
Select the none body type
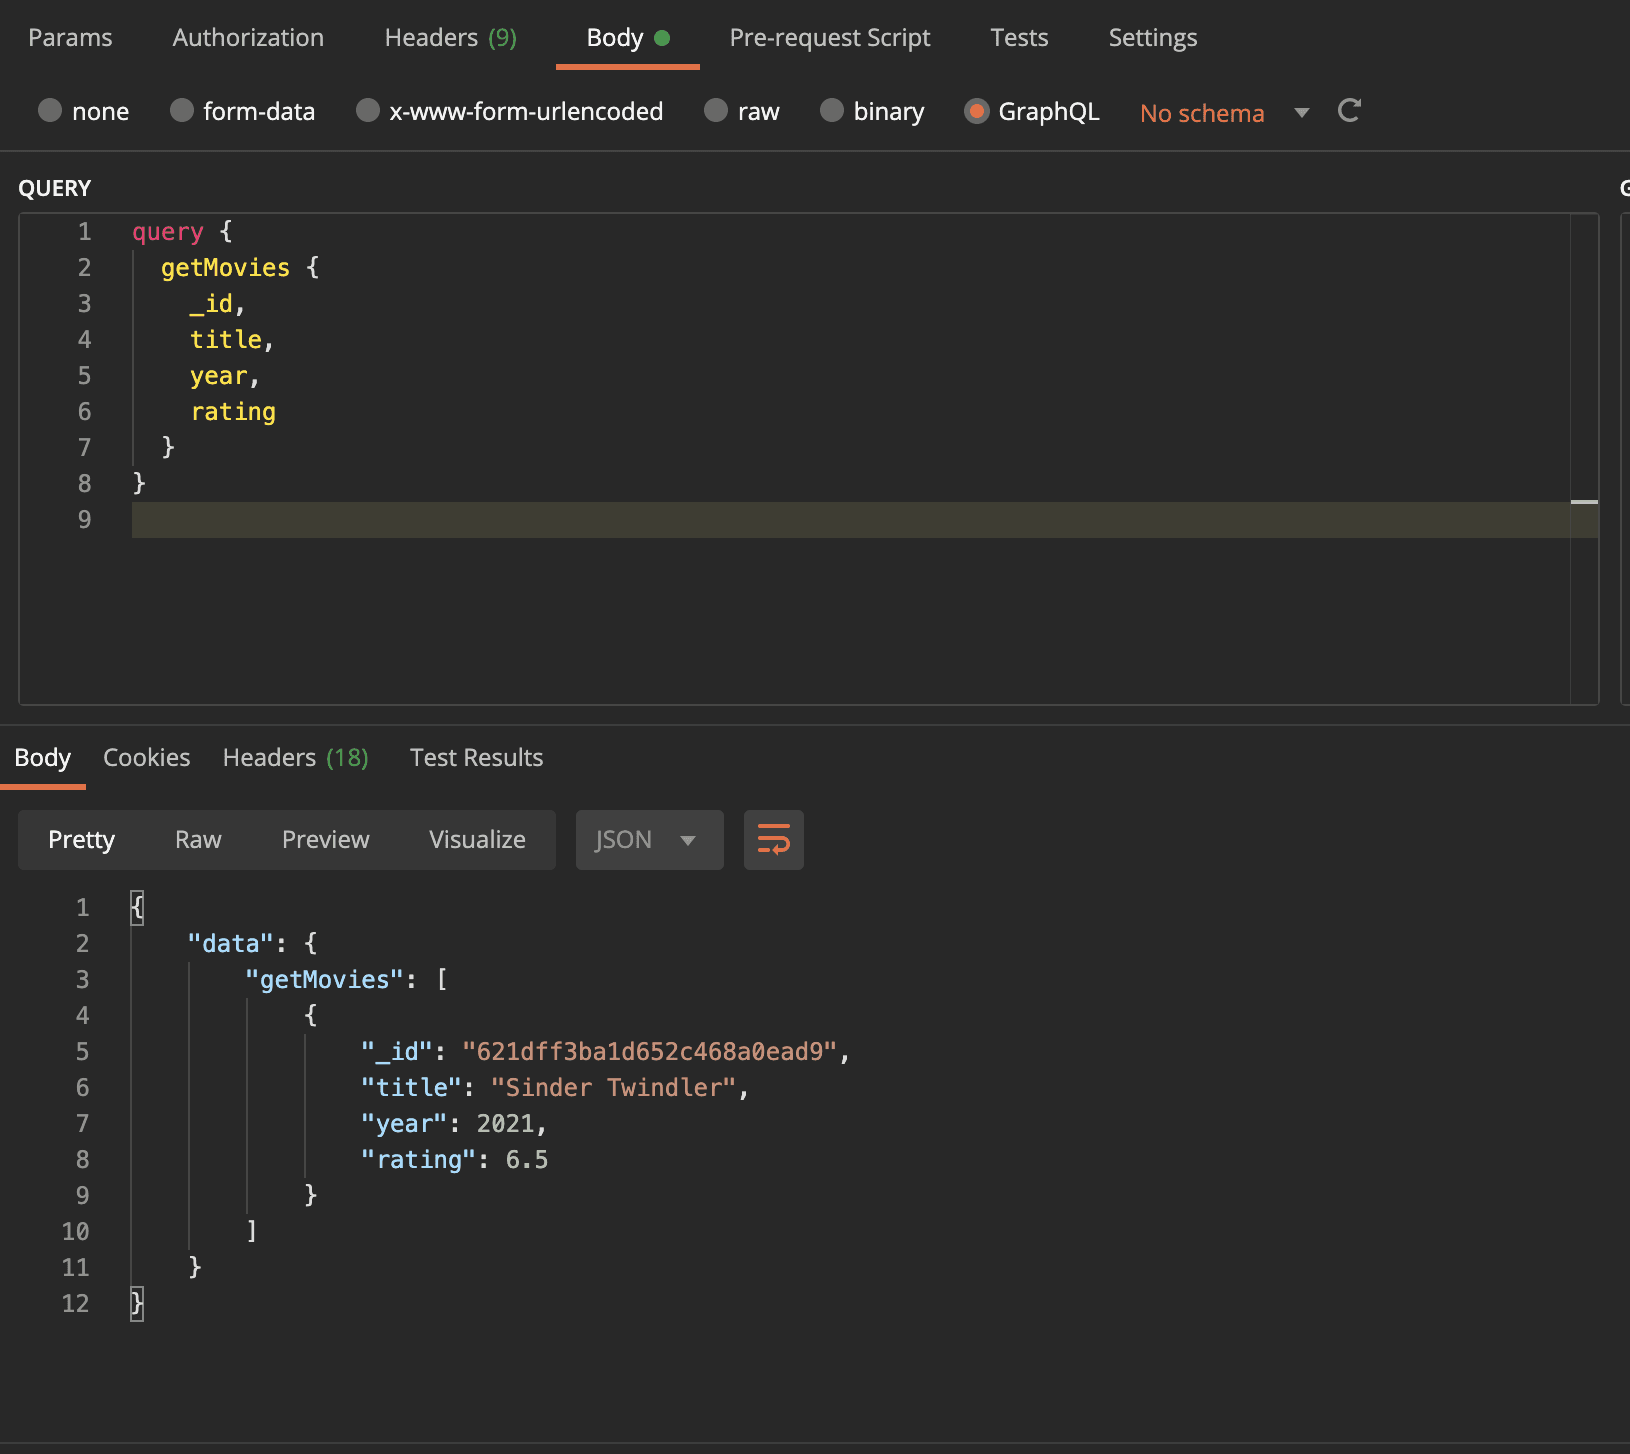50,111
